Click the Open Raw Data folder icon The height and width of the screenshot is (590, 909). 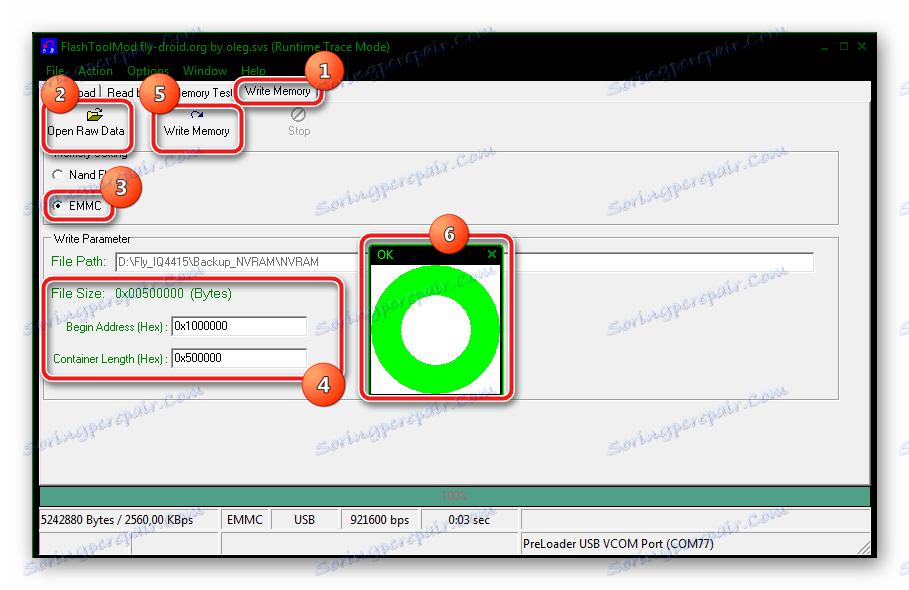(x=94, y=114)
